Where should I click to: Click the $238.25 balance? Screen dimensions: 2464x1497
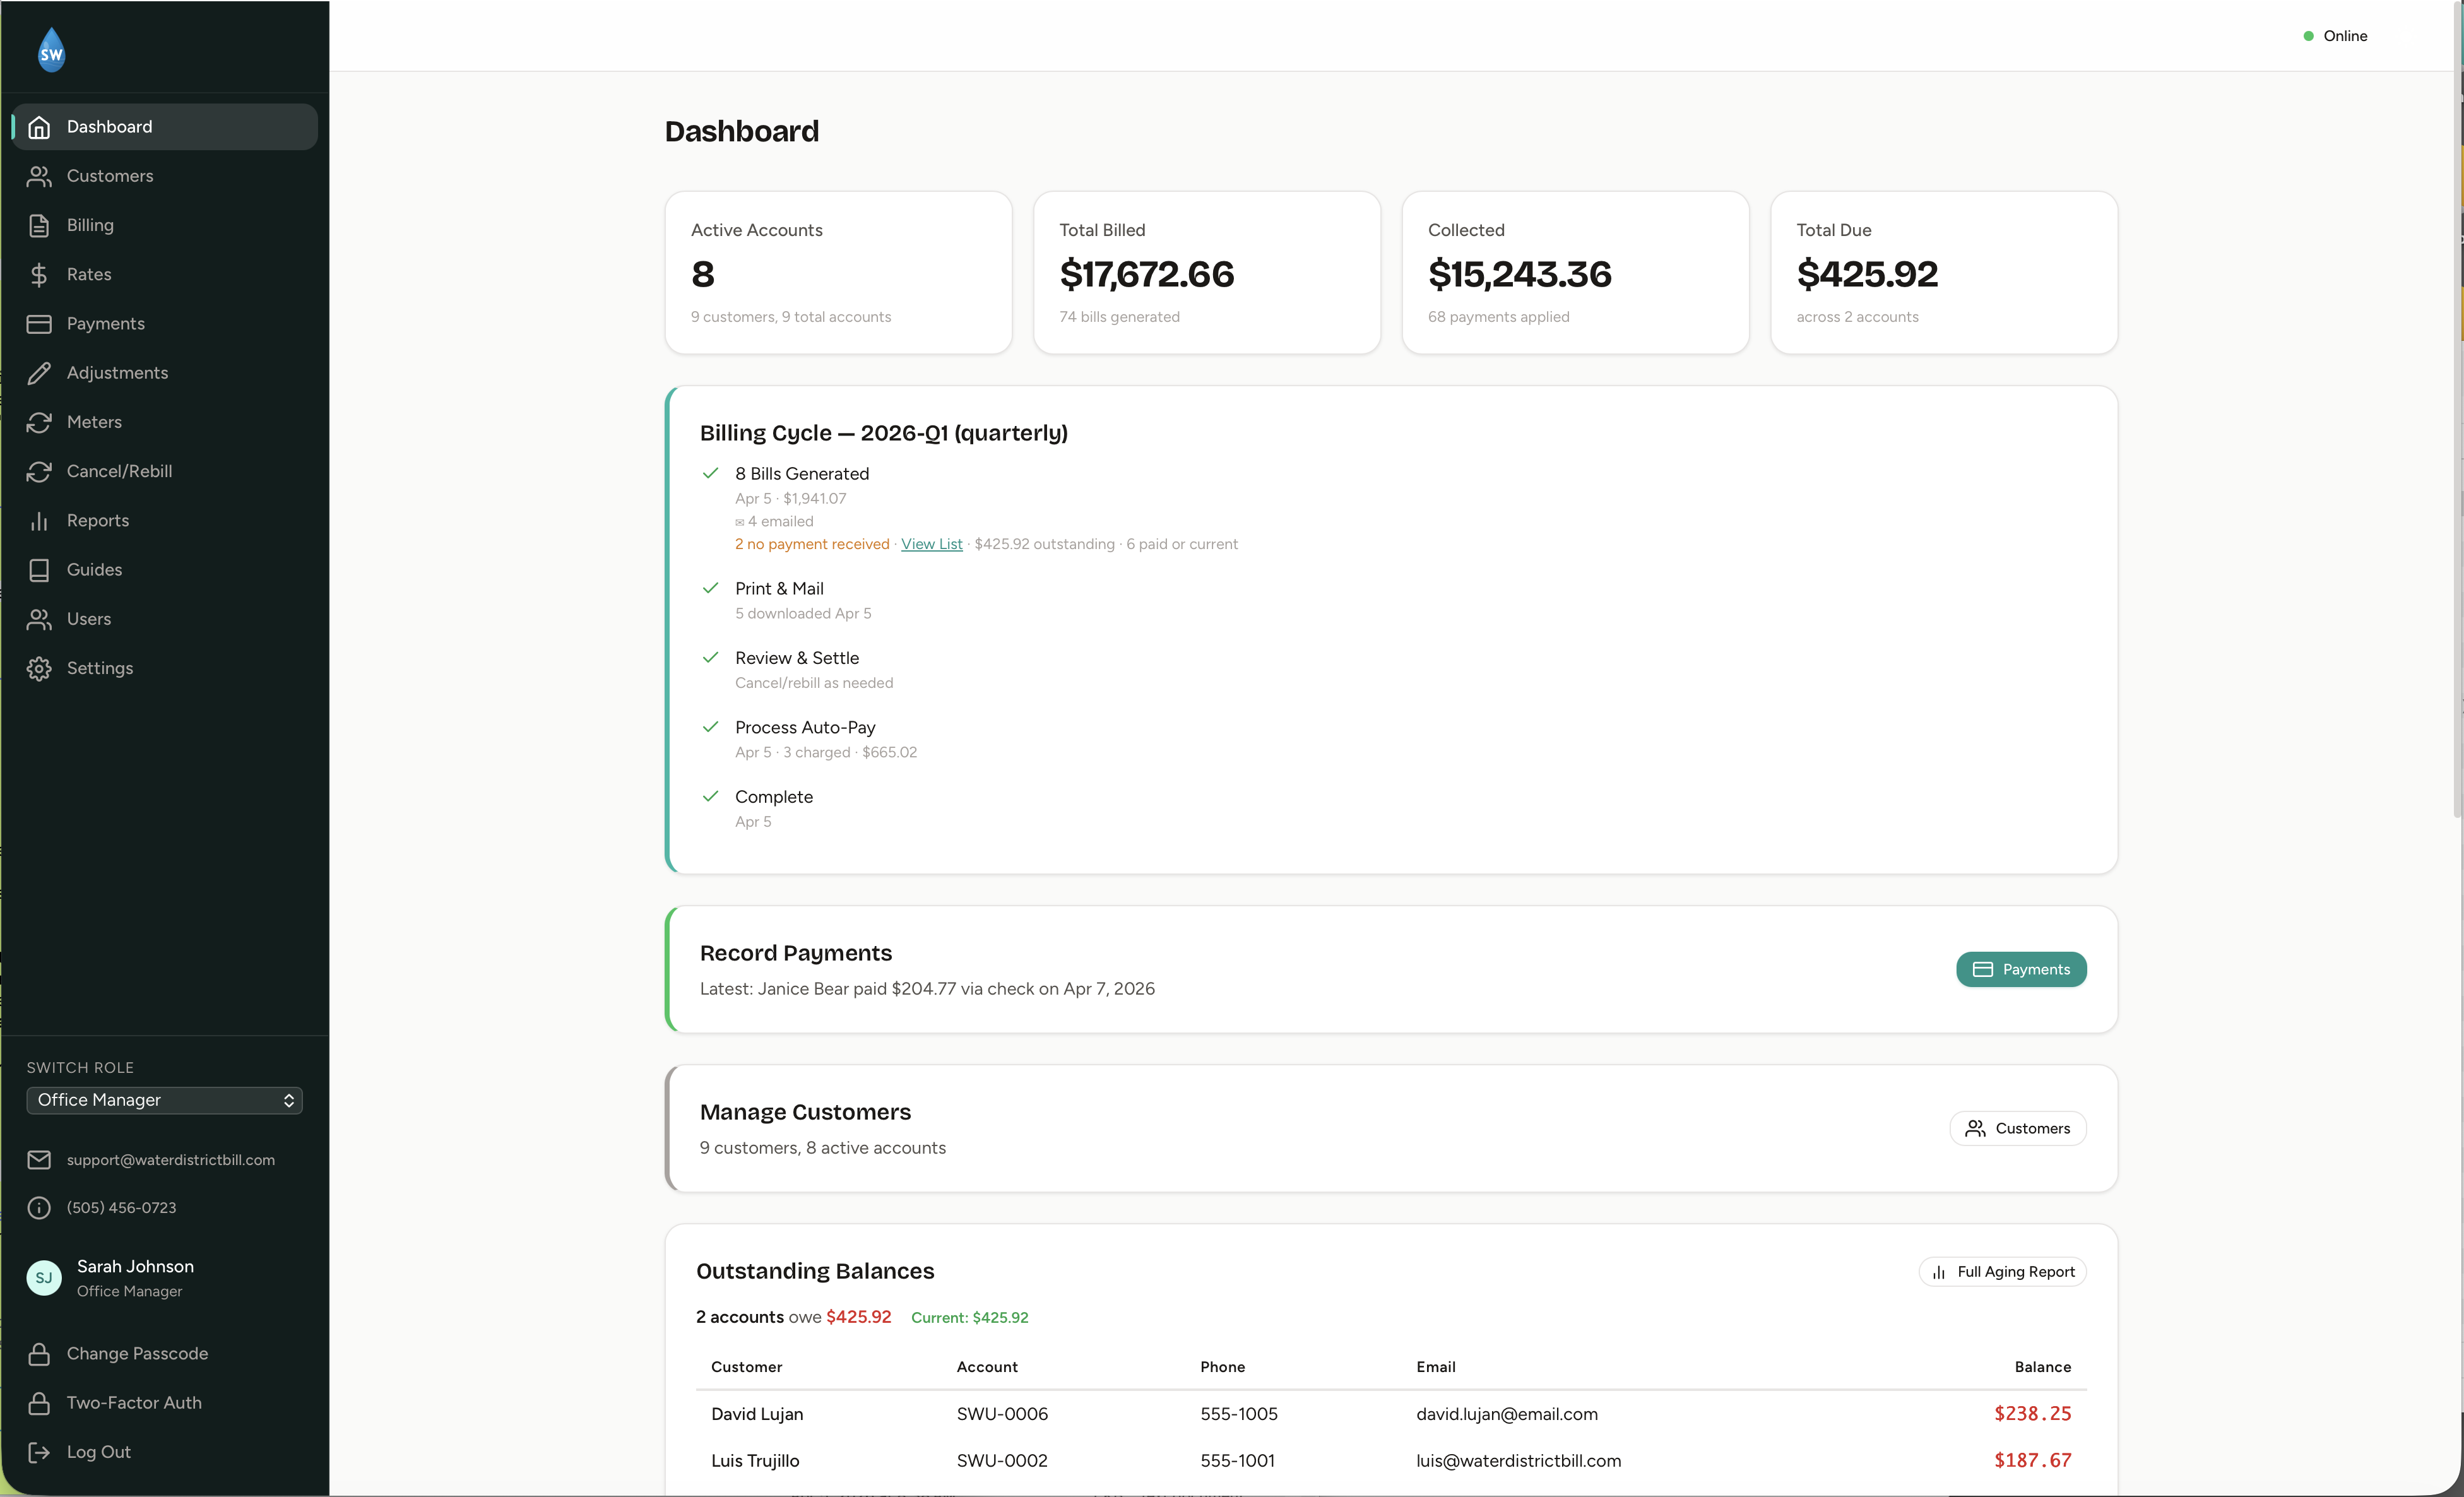(2032, 1414)
